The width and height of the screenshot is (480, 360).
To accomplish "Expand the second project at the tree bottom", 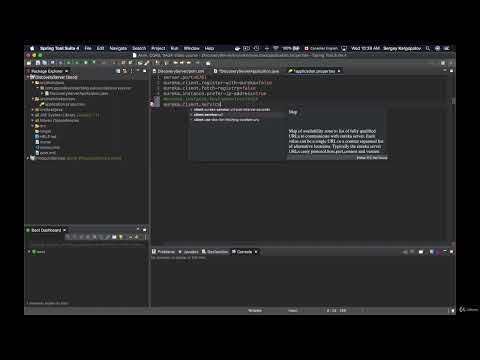I will click(x=28, y=158).
